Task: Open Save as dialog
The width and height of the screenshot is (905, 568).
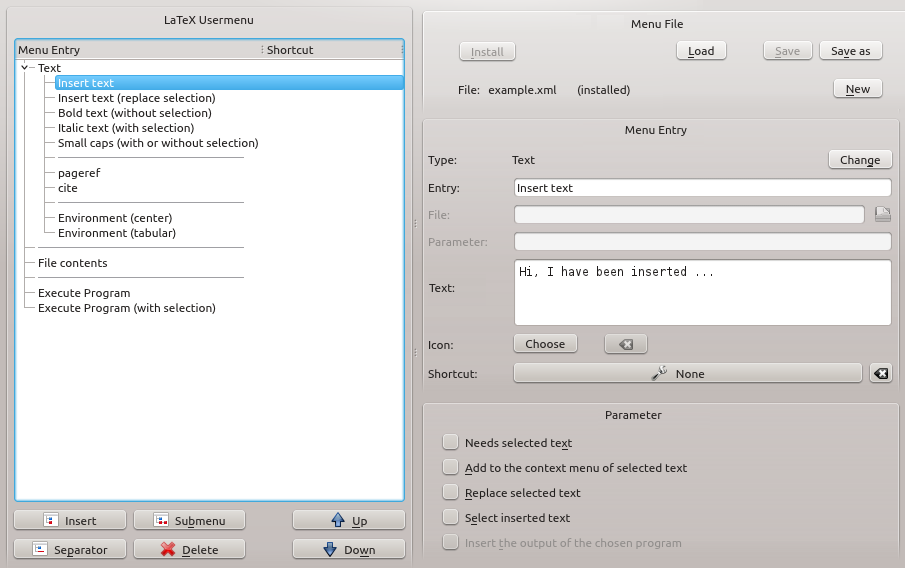Action: pos(851,51)
